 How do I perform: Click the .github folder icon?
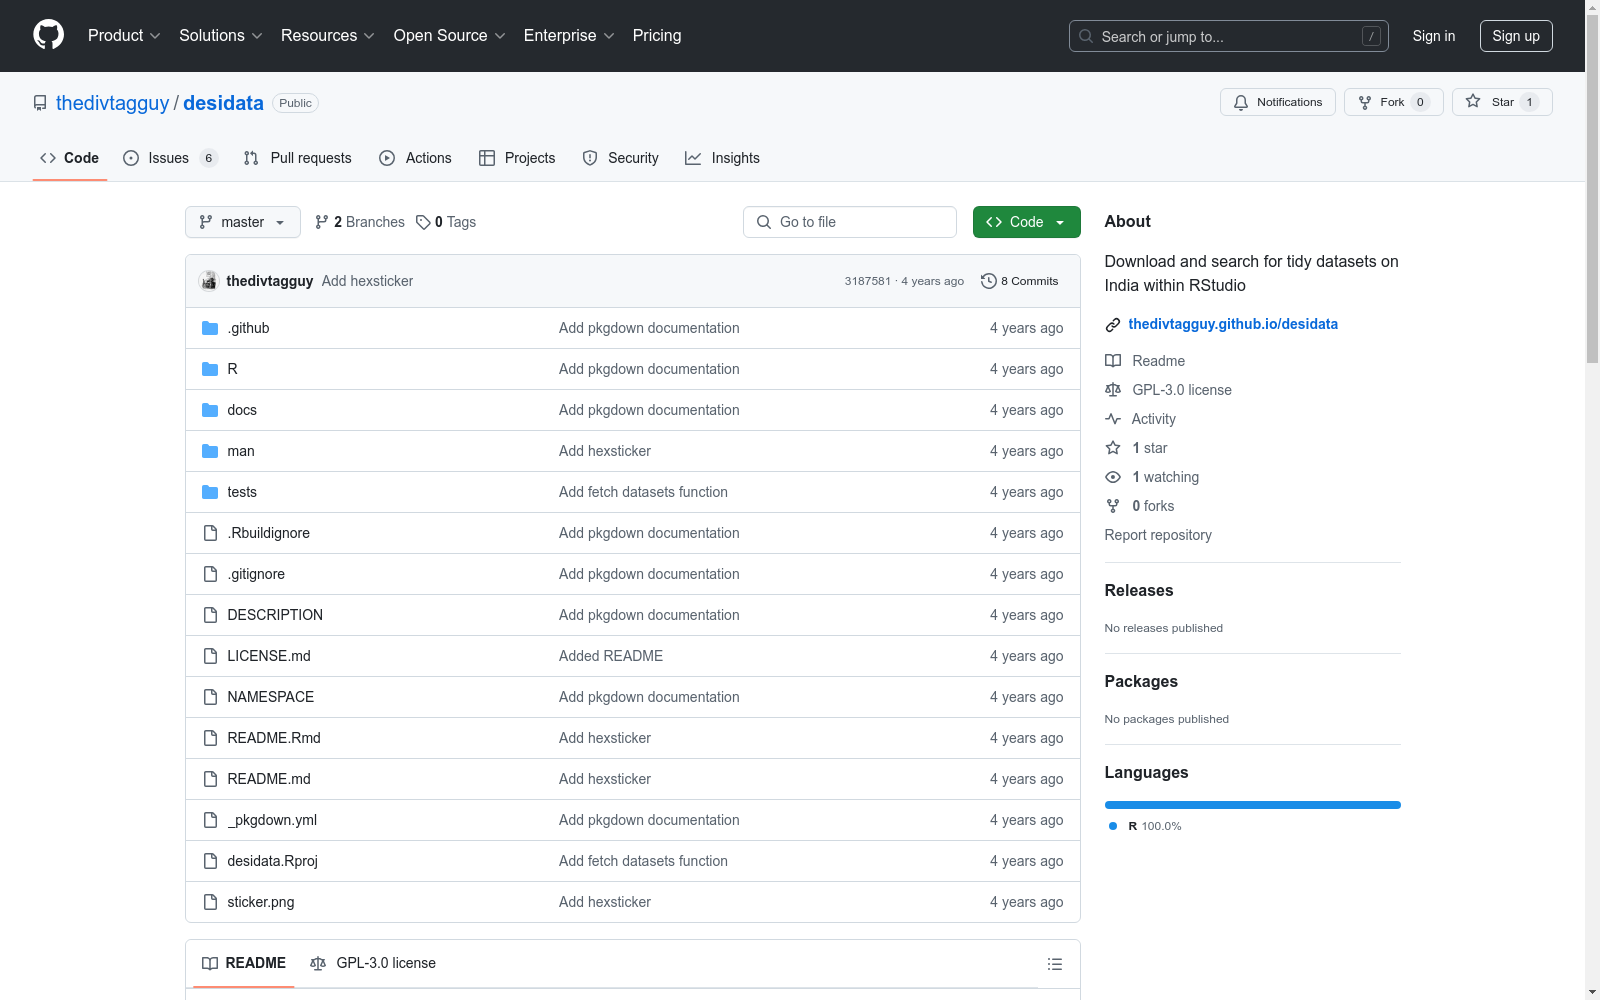tap(210, 328)
